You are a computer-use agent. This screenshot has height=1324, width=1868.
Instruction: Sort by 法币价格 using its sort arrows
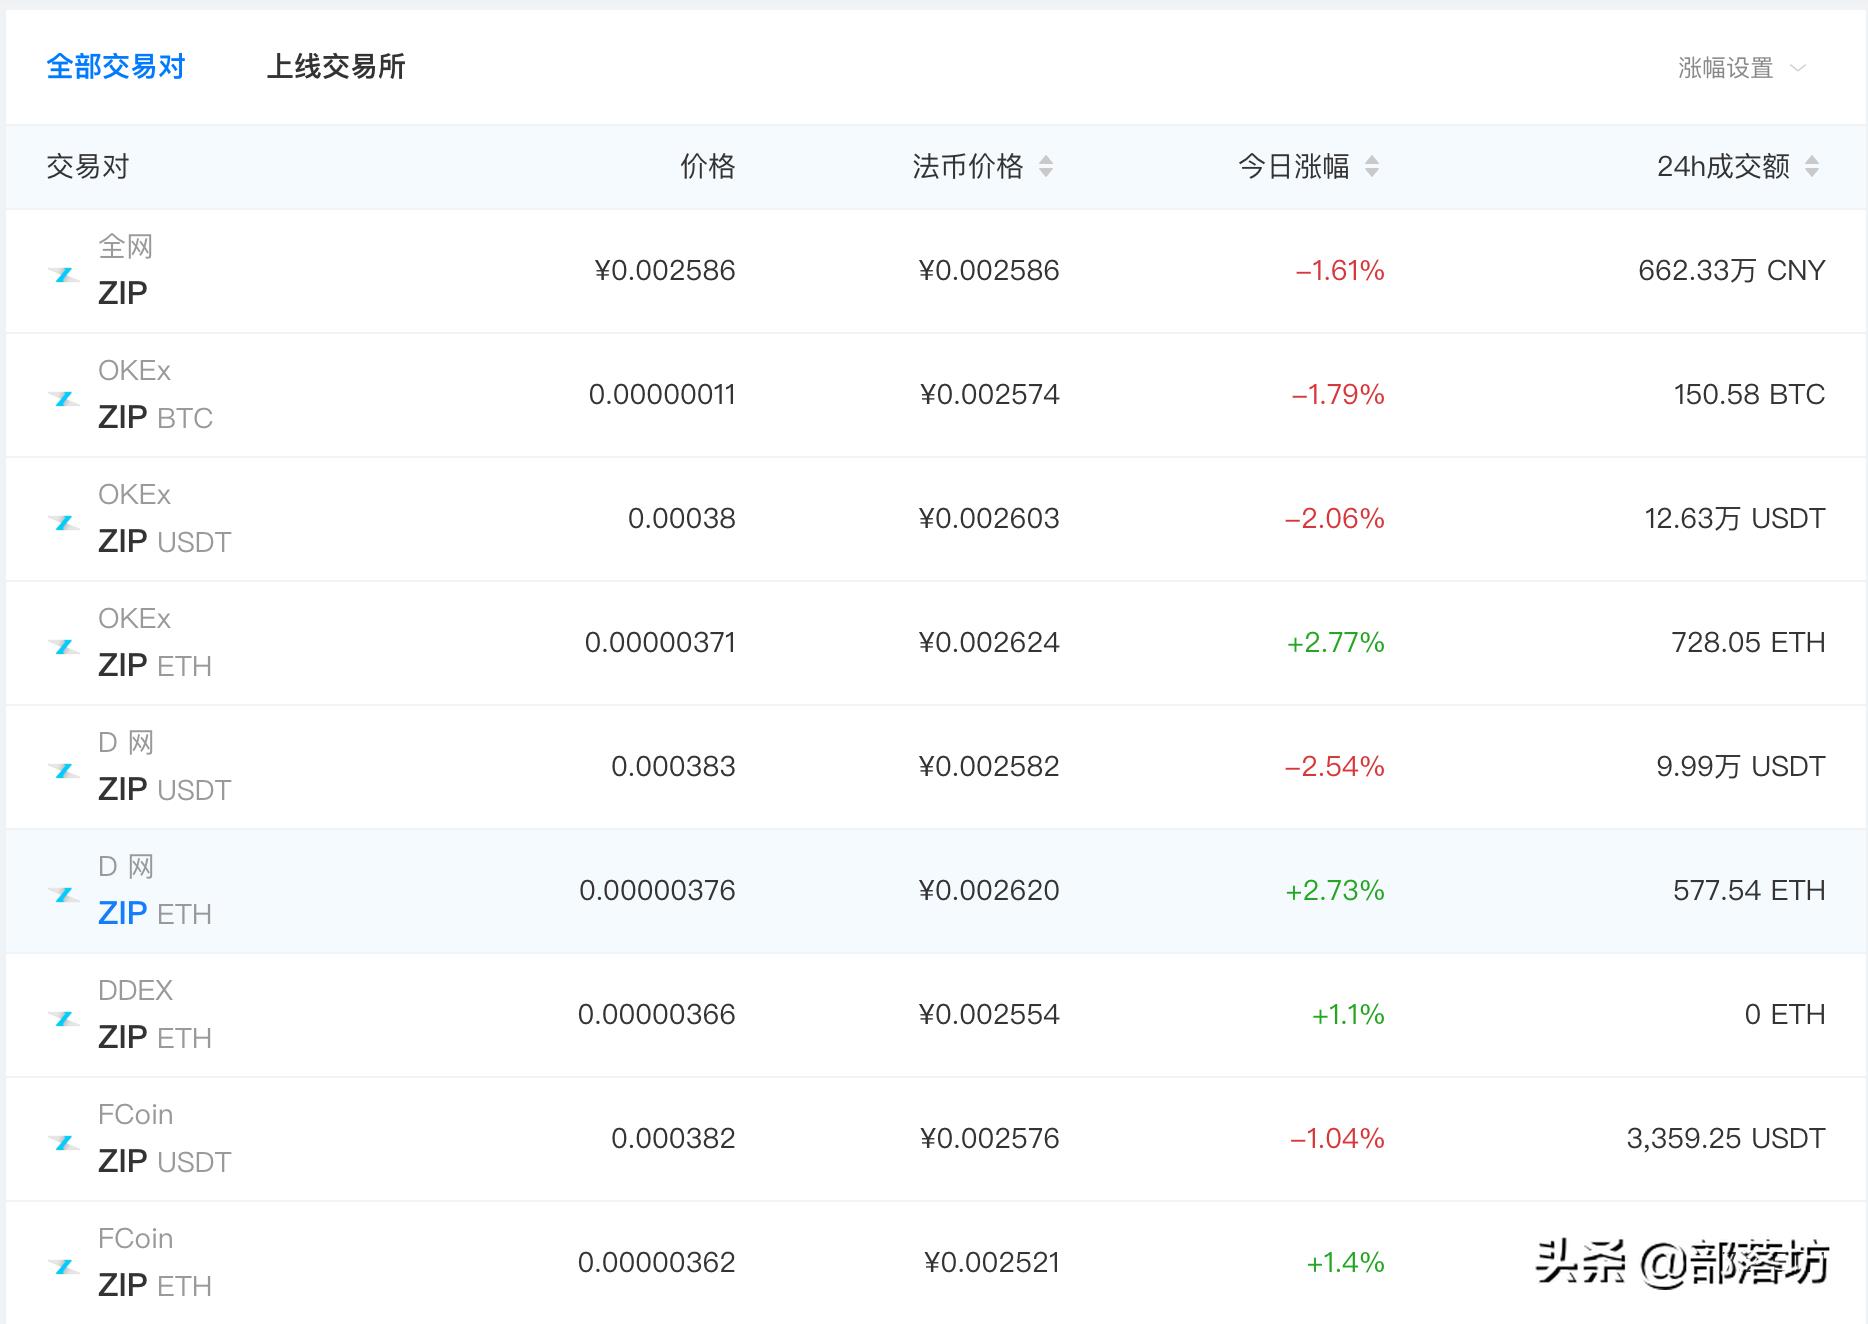1046,167
